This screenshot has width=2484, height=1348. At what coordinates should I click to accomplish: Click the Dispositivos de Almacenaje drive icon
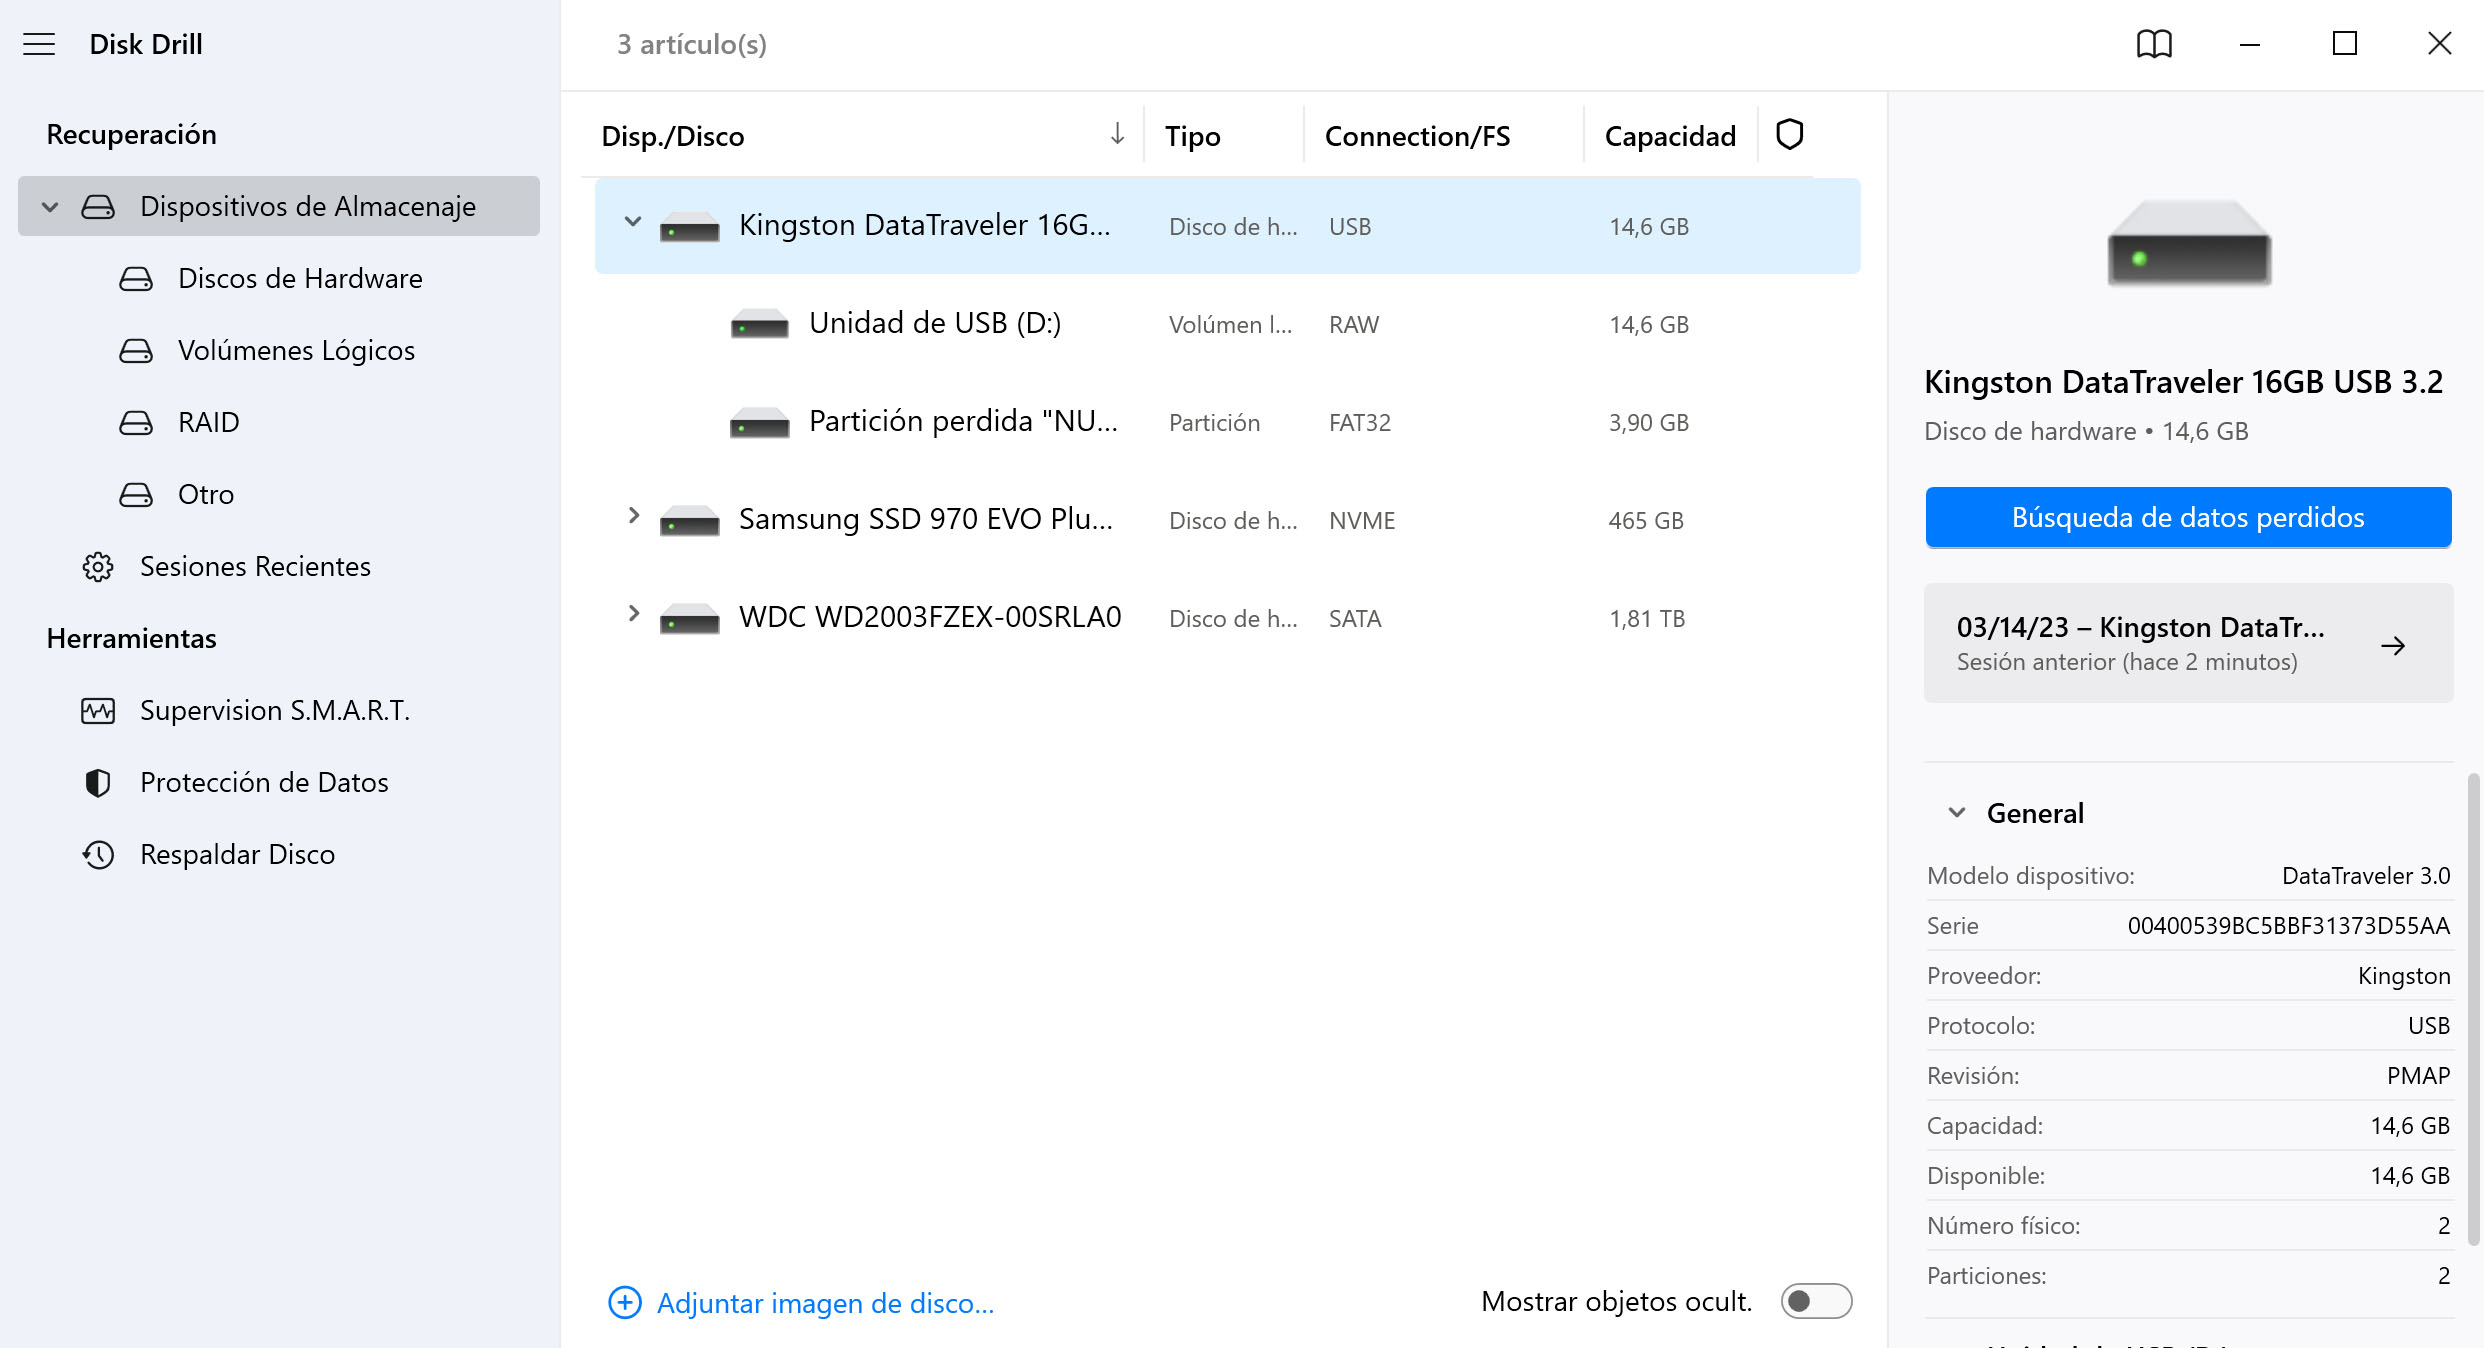[98, 207]
